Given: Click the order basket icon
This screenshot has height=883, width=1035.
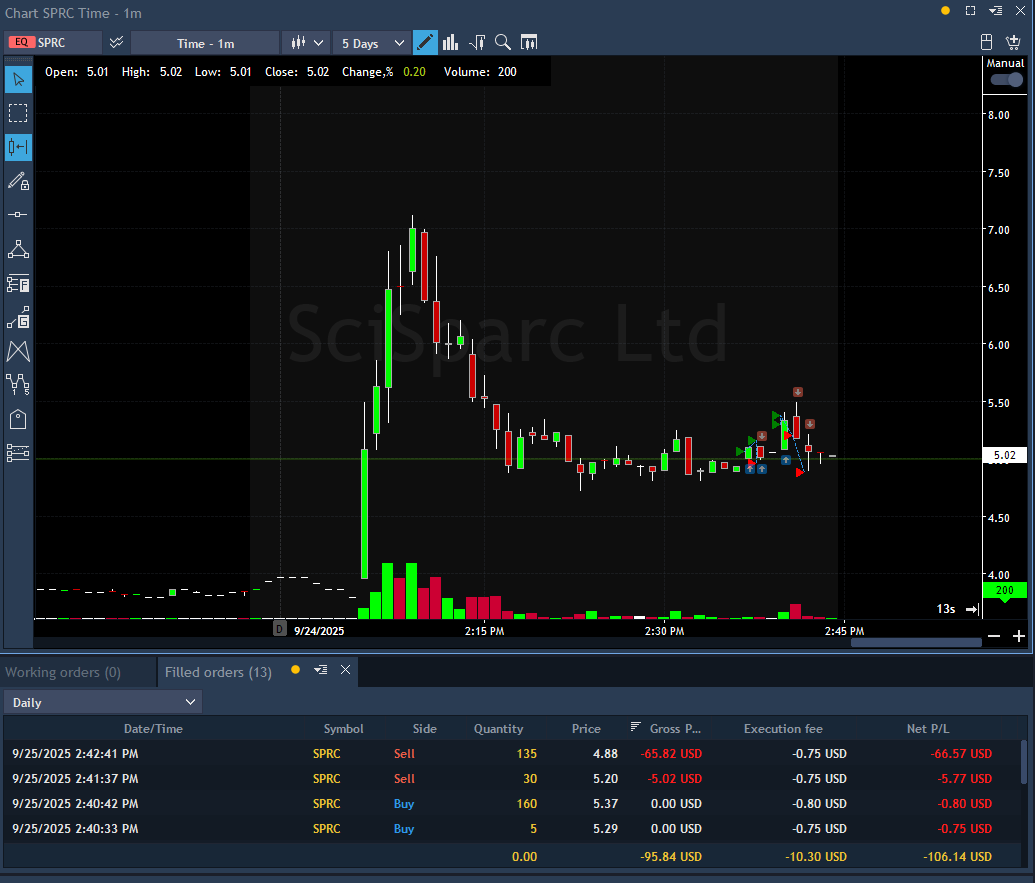Looking at the screenshot, I should pos(1013,43).
